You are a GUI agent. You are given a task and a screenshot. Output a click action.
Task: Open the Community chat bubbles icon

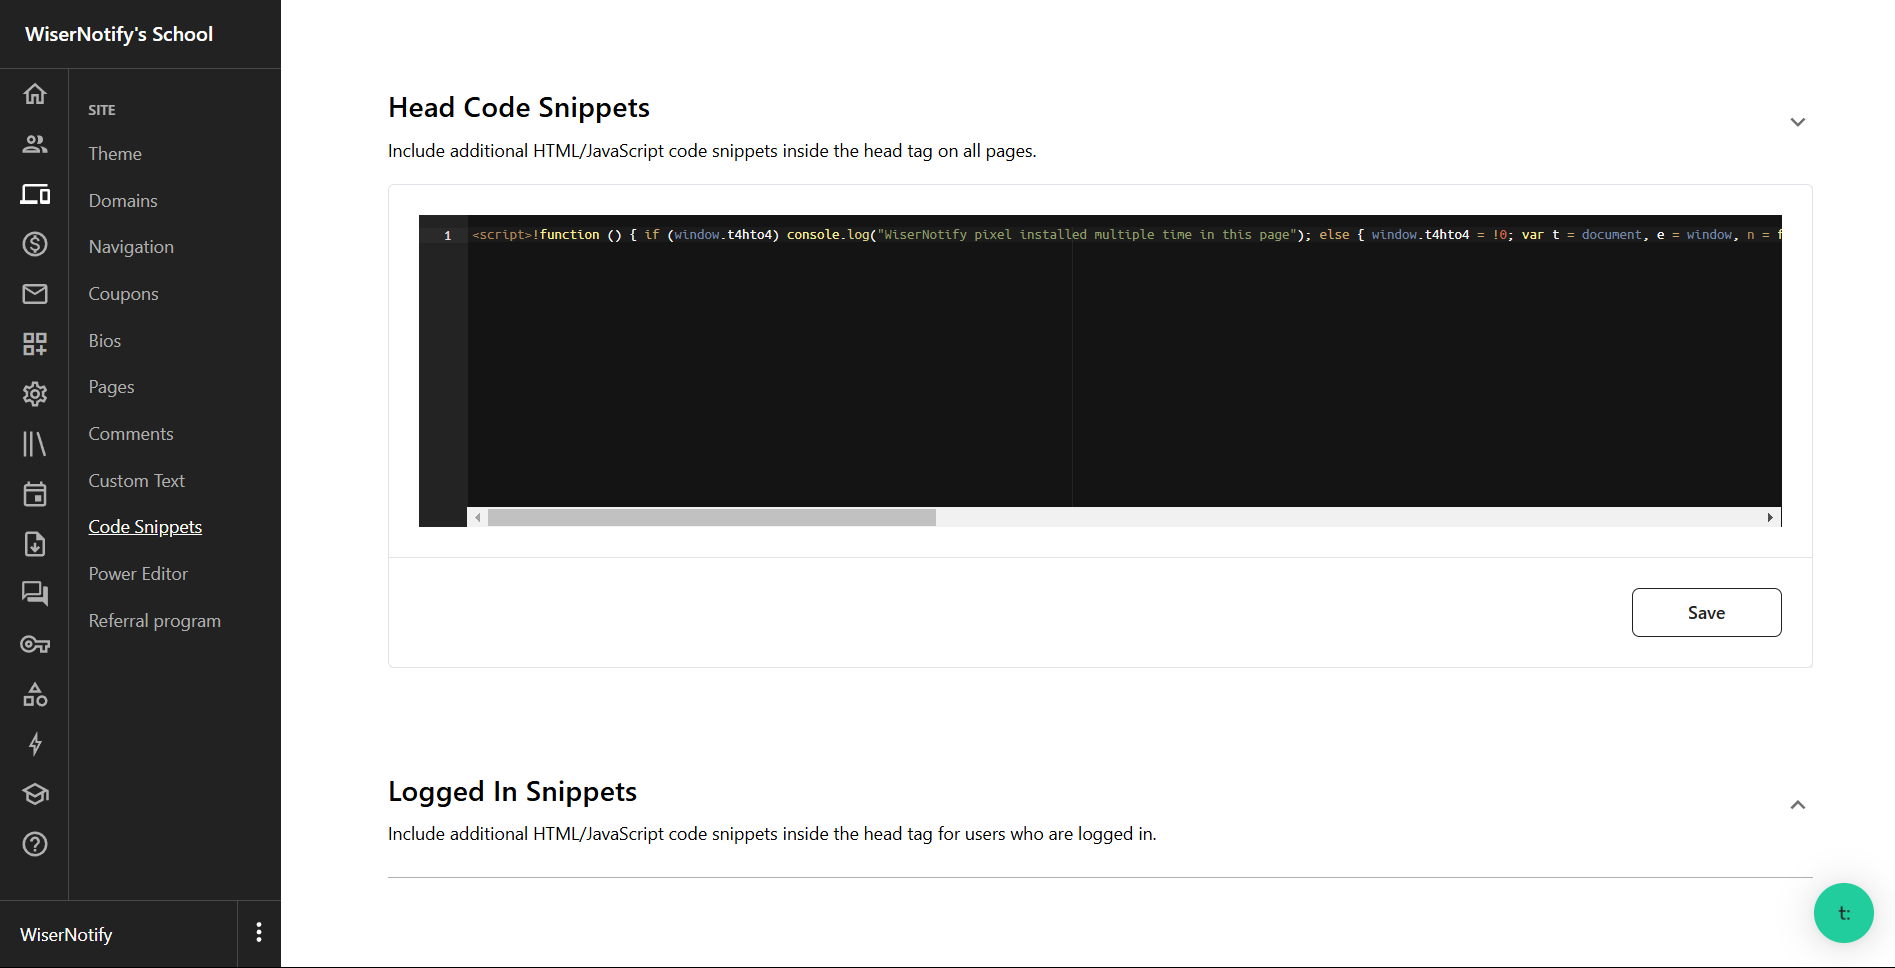point(35,594)
